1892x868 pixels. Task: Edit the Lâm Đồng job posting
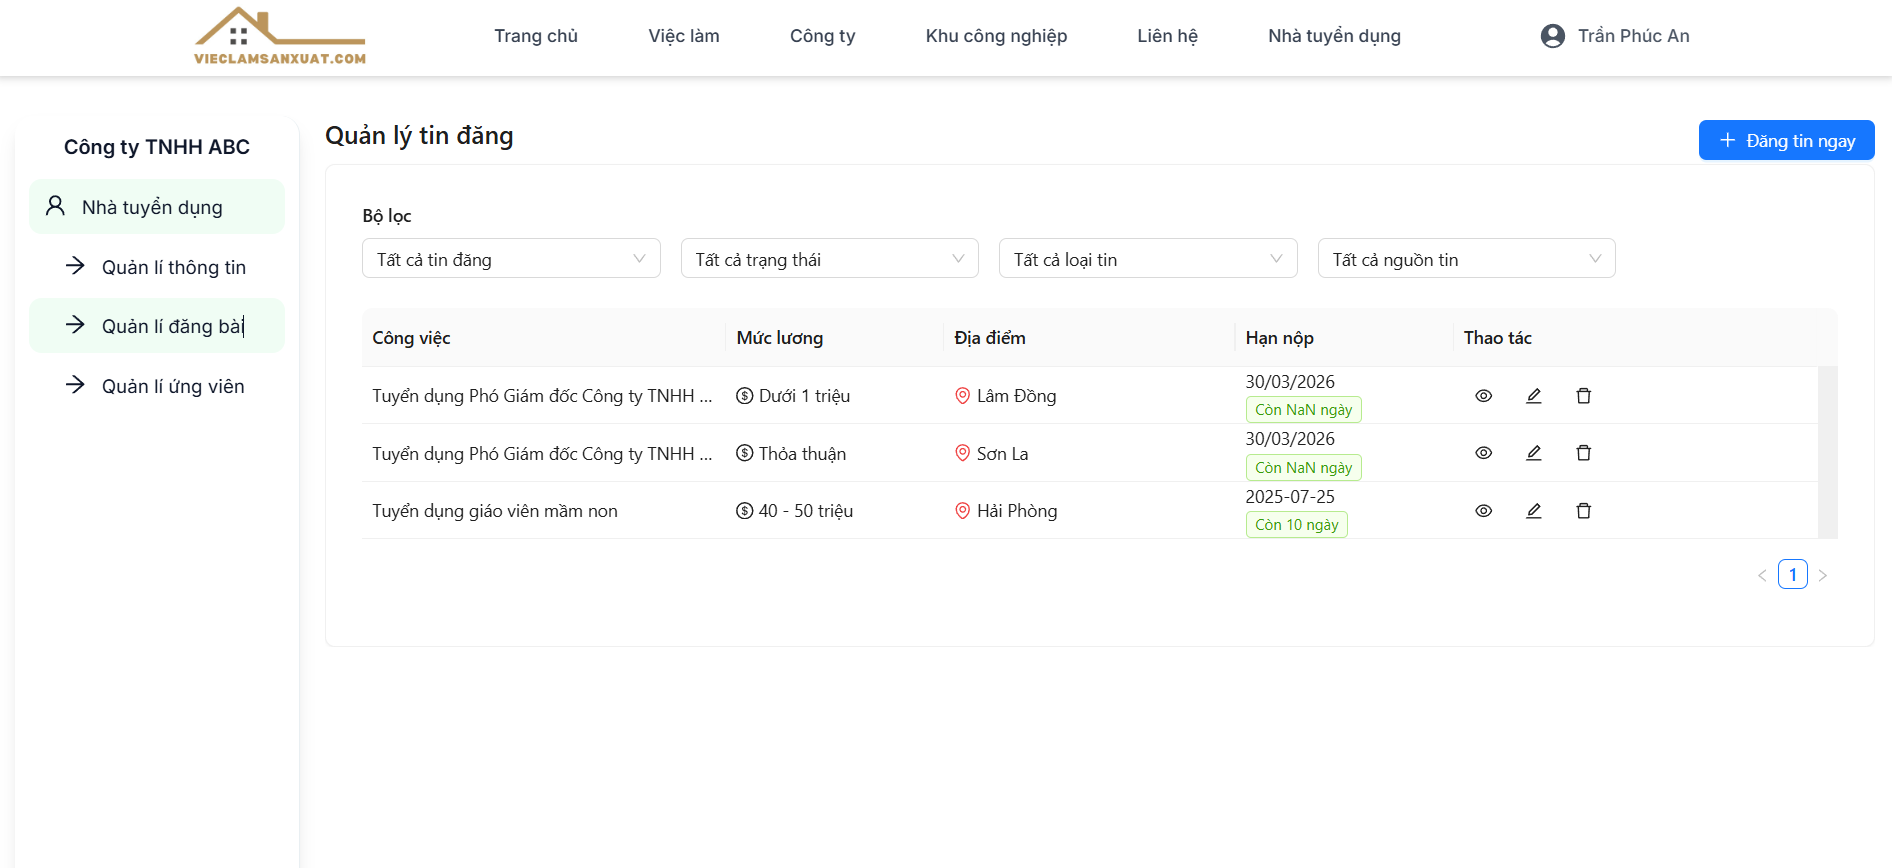coord(1533,396)
